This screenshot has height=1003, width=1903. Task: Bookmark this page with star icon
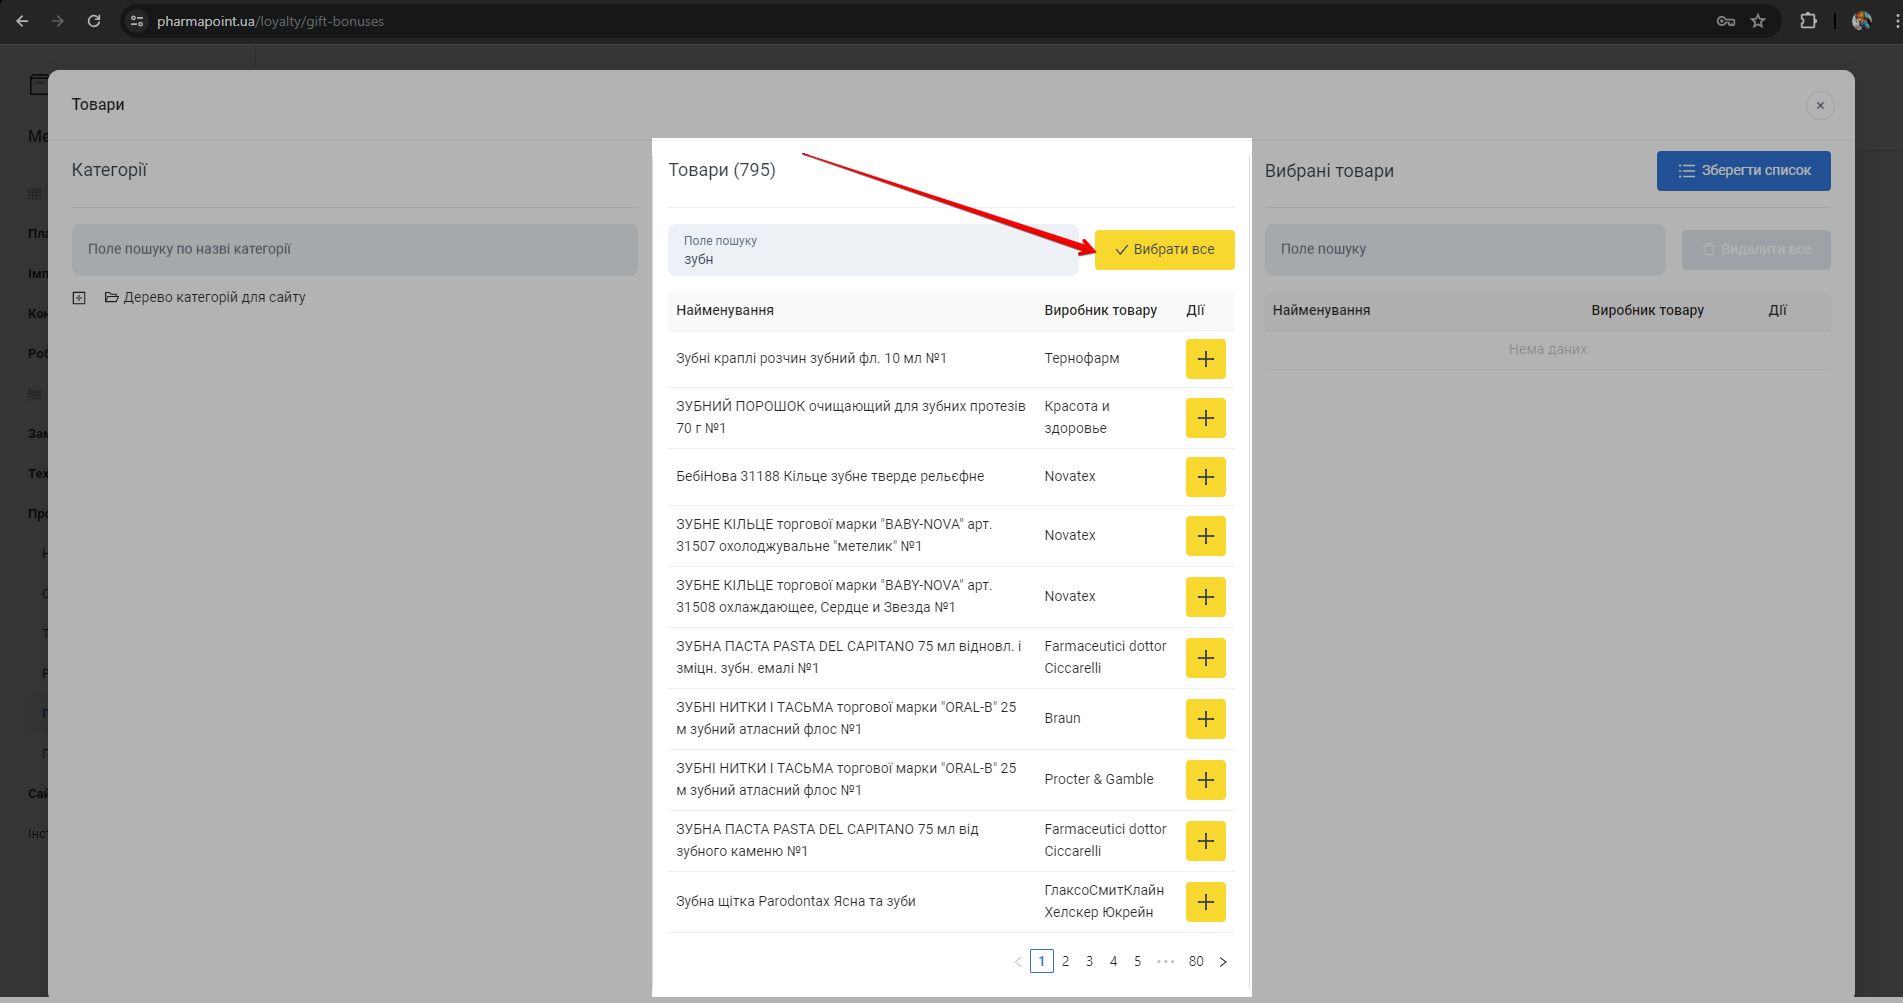tap(1758, 21)
